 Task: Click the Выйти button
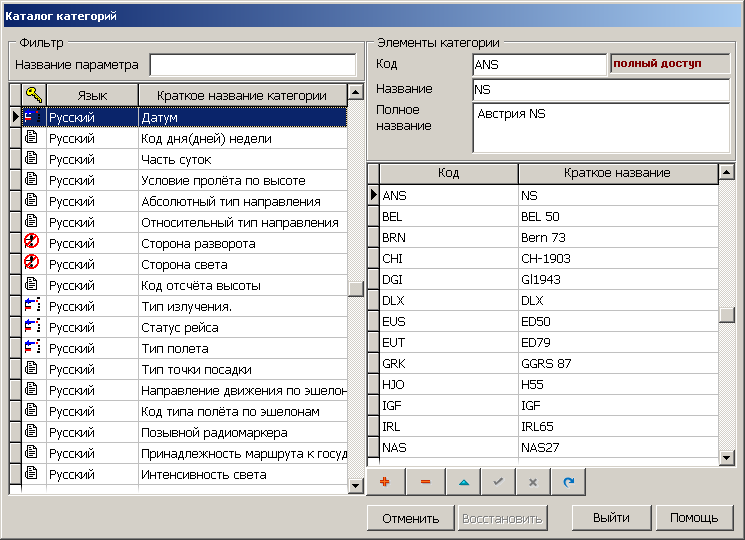(x=610, y=518)
